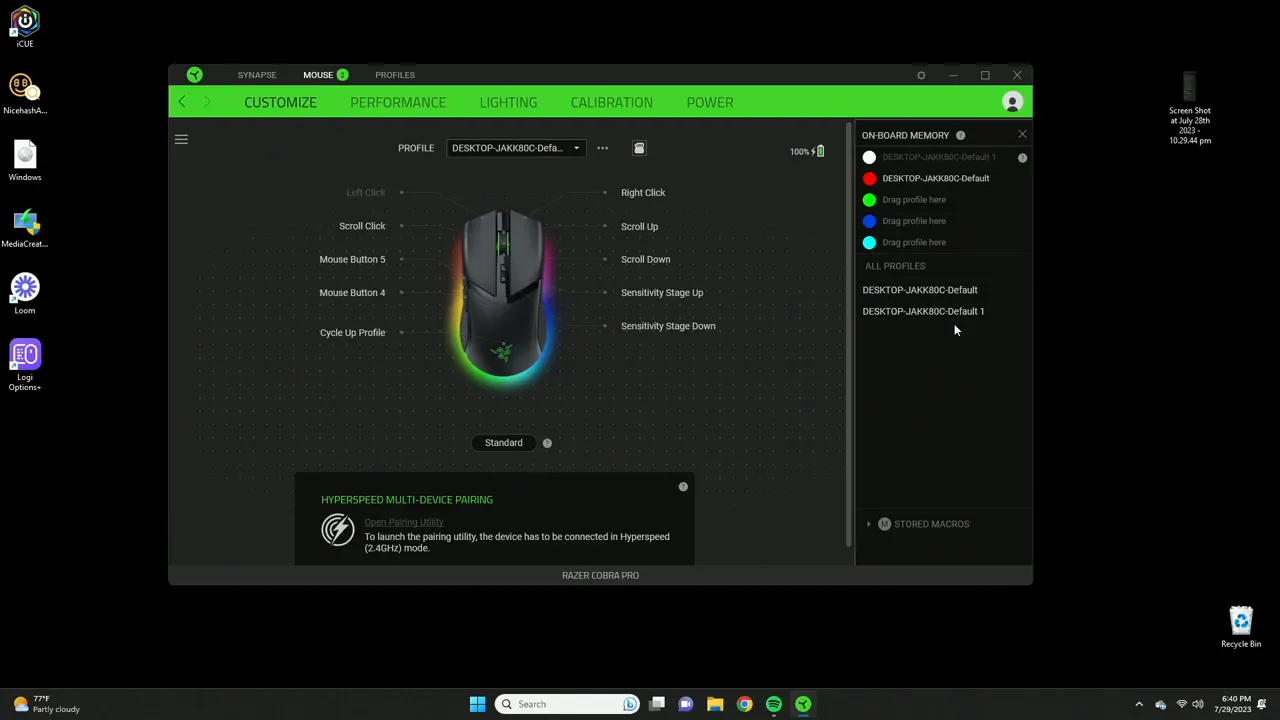Image resolution: width=1280 pixels, height=720 pixels.
Task: Expand the STORED MACROS section
Action: pyautogui.click(x=868, y=523)
